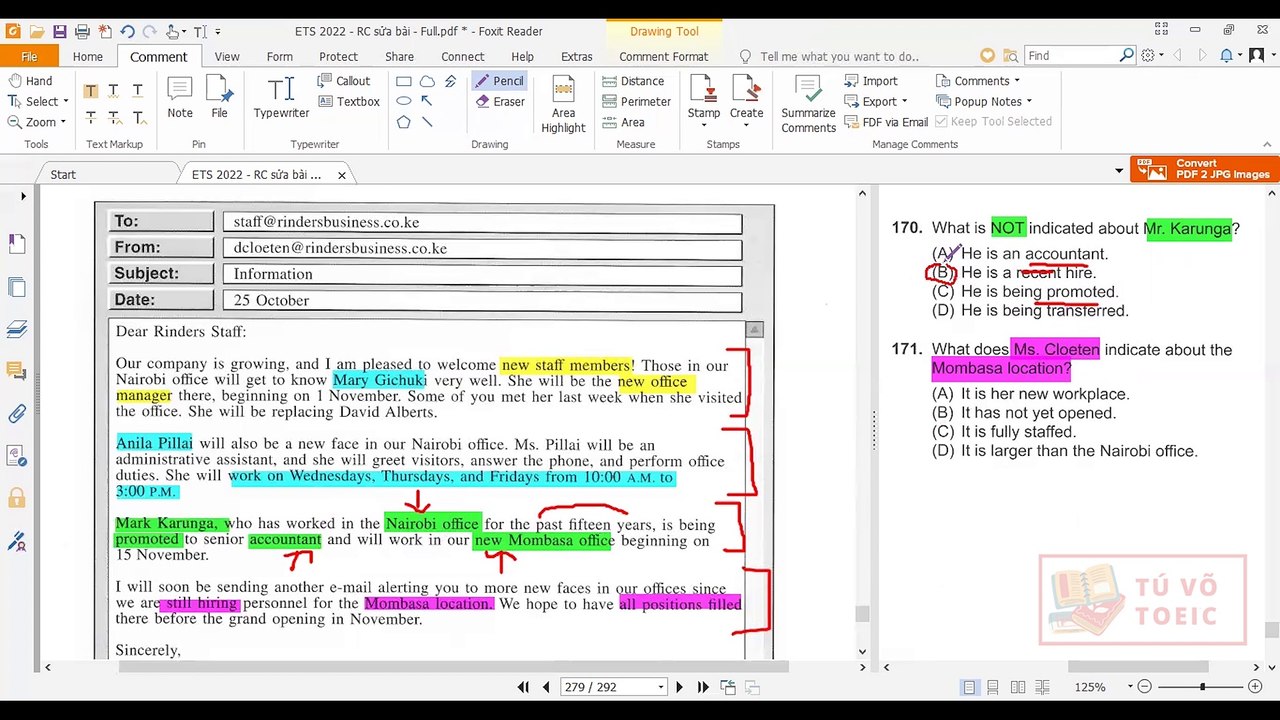The height and width of the screenshot is (720, 1280).
Task: Click the Print icon in quick access toolbar
Action: coord(82,31)
